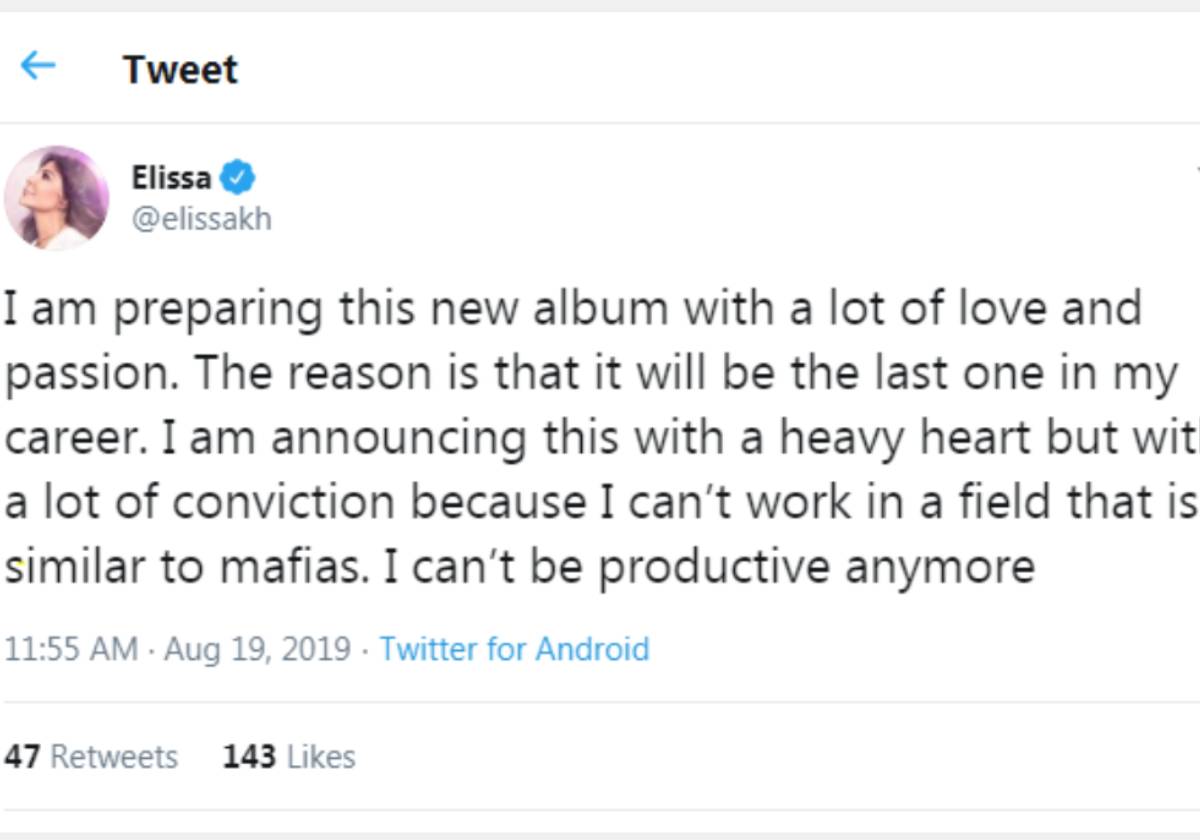
Task: View the 47 Retweets list
Action: click(91, 757)
